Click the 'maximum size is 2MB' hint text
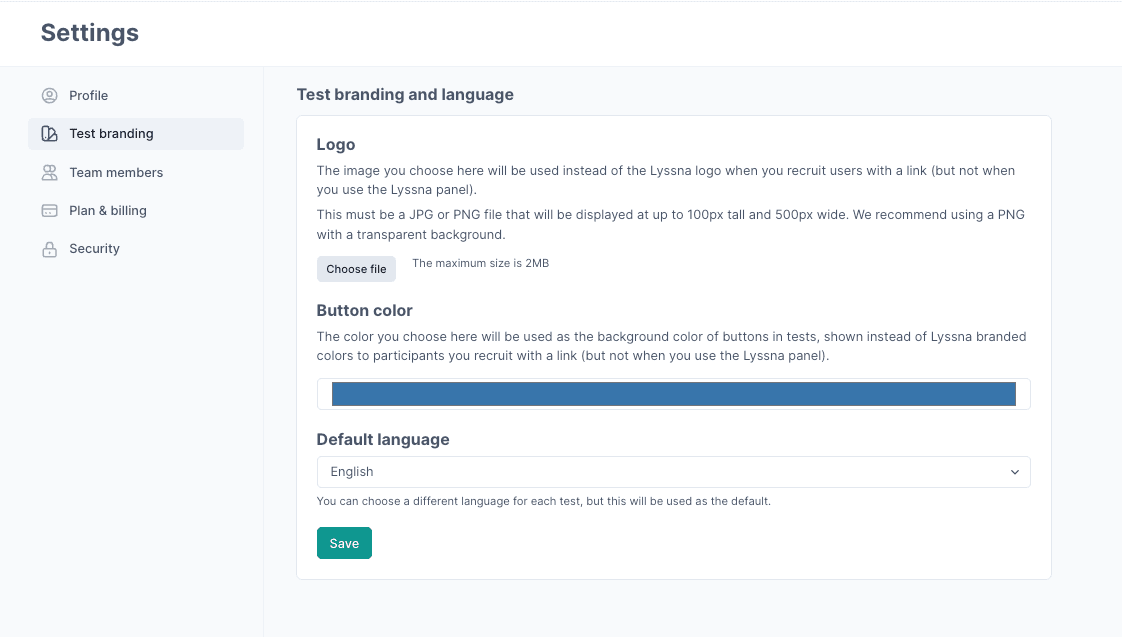Viewport: 1122px width, 637px height. point(480,264)
